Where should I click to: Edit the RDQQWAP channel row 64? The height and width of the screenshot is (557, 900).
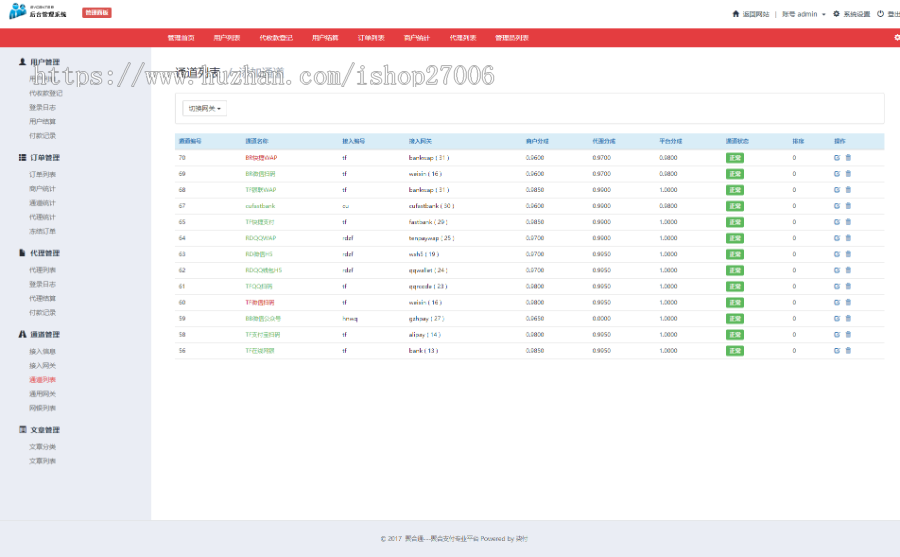(837, 238)
